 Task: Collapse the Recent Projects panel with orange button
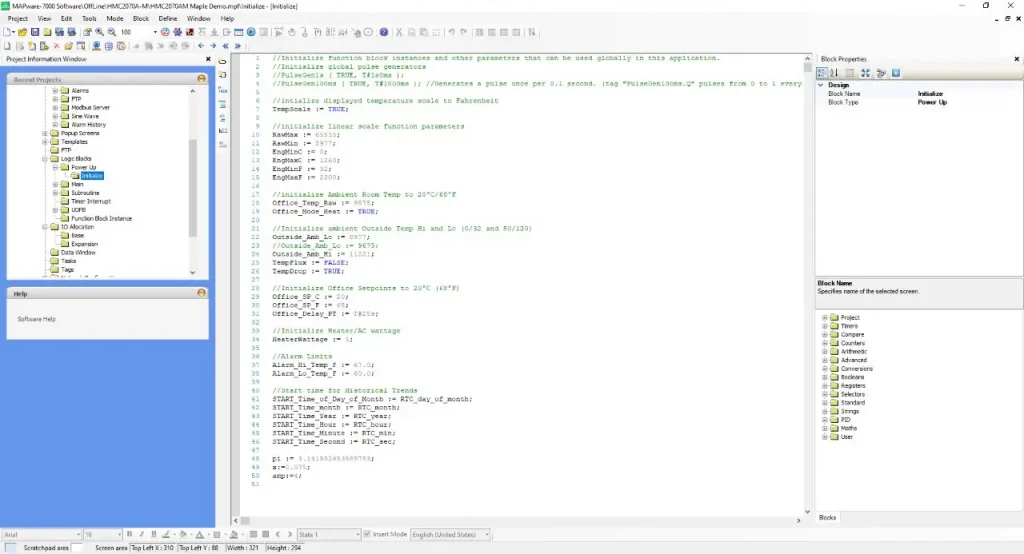[201, 79]
